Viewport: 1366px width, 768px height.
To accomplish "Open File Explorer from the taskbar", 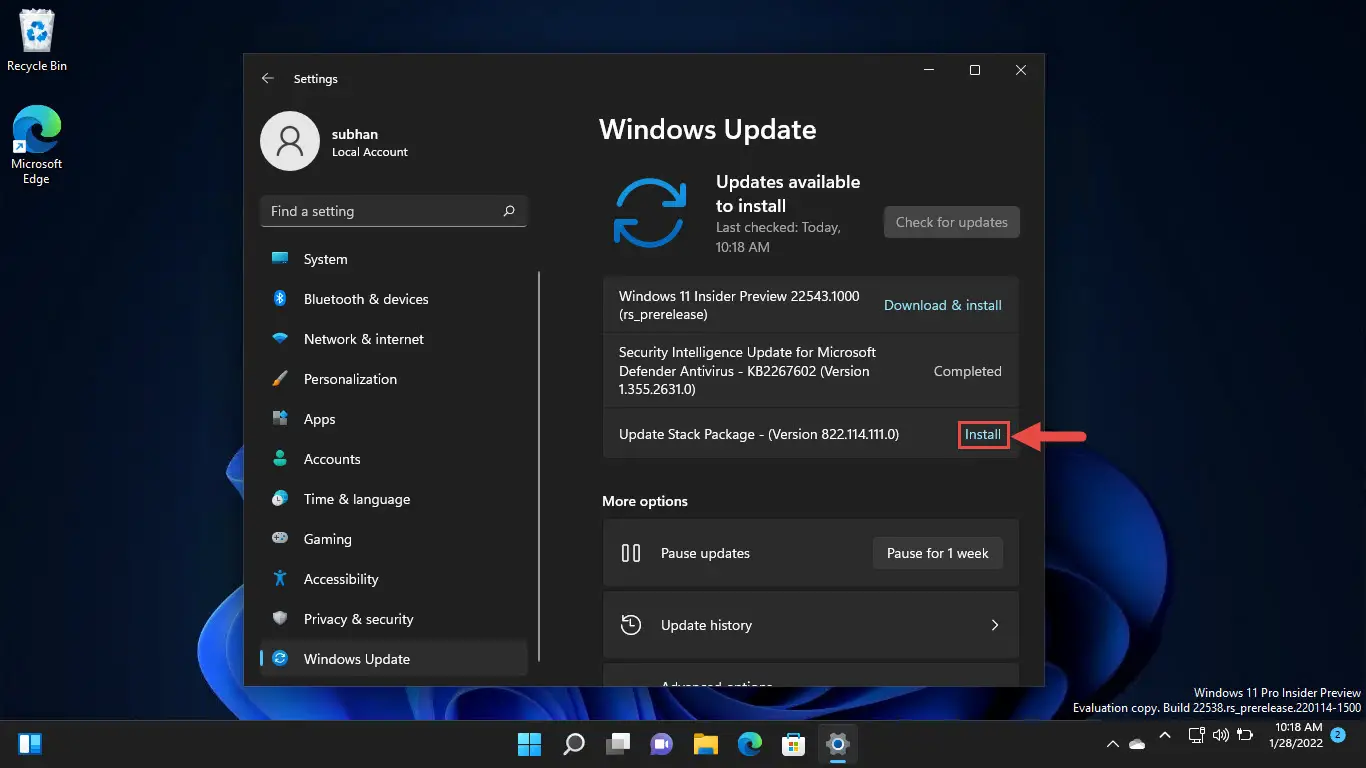I will coord(706,744).
